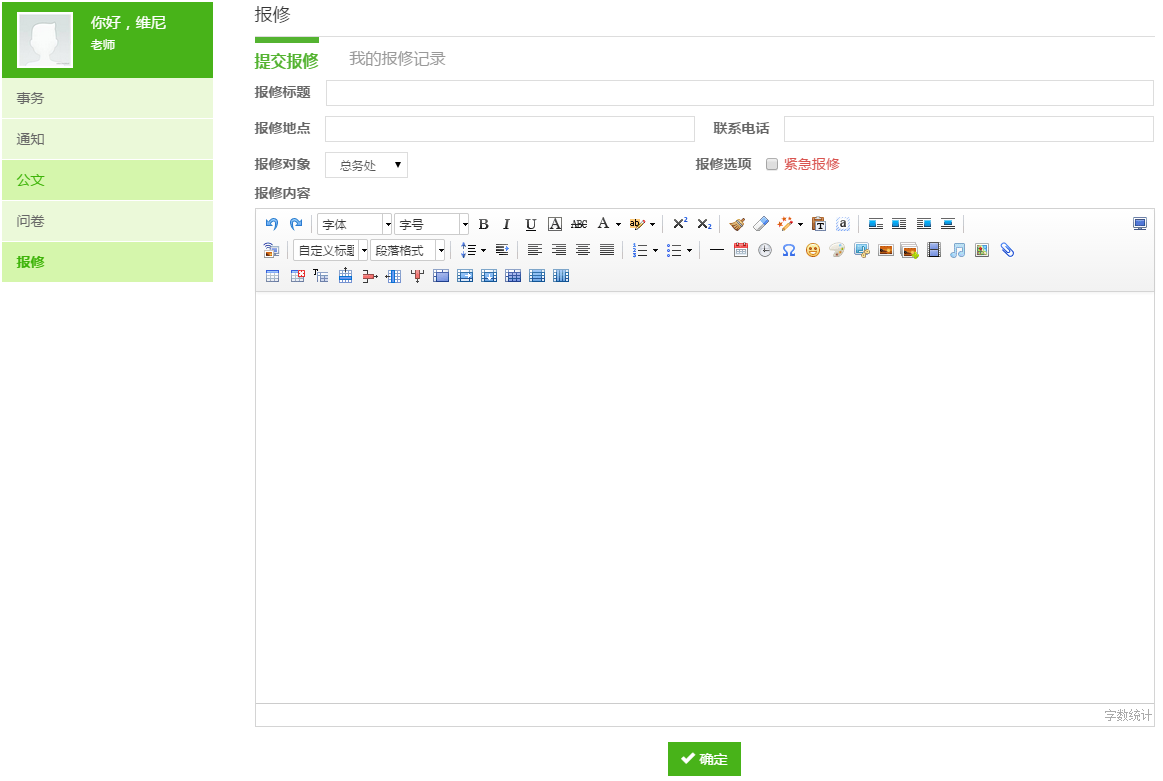Viewport: 1163px width, 781px height.
Task: Click the 报修标题 input field
Action: click(x=739, y=93)
